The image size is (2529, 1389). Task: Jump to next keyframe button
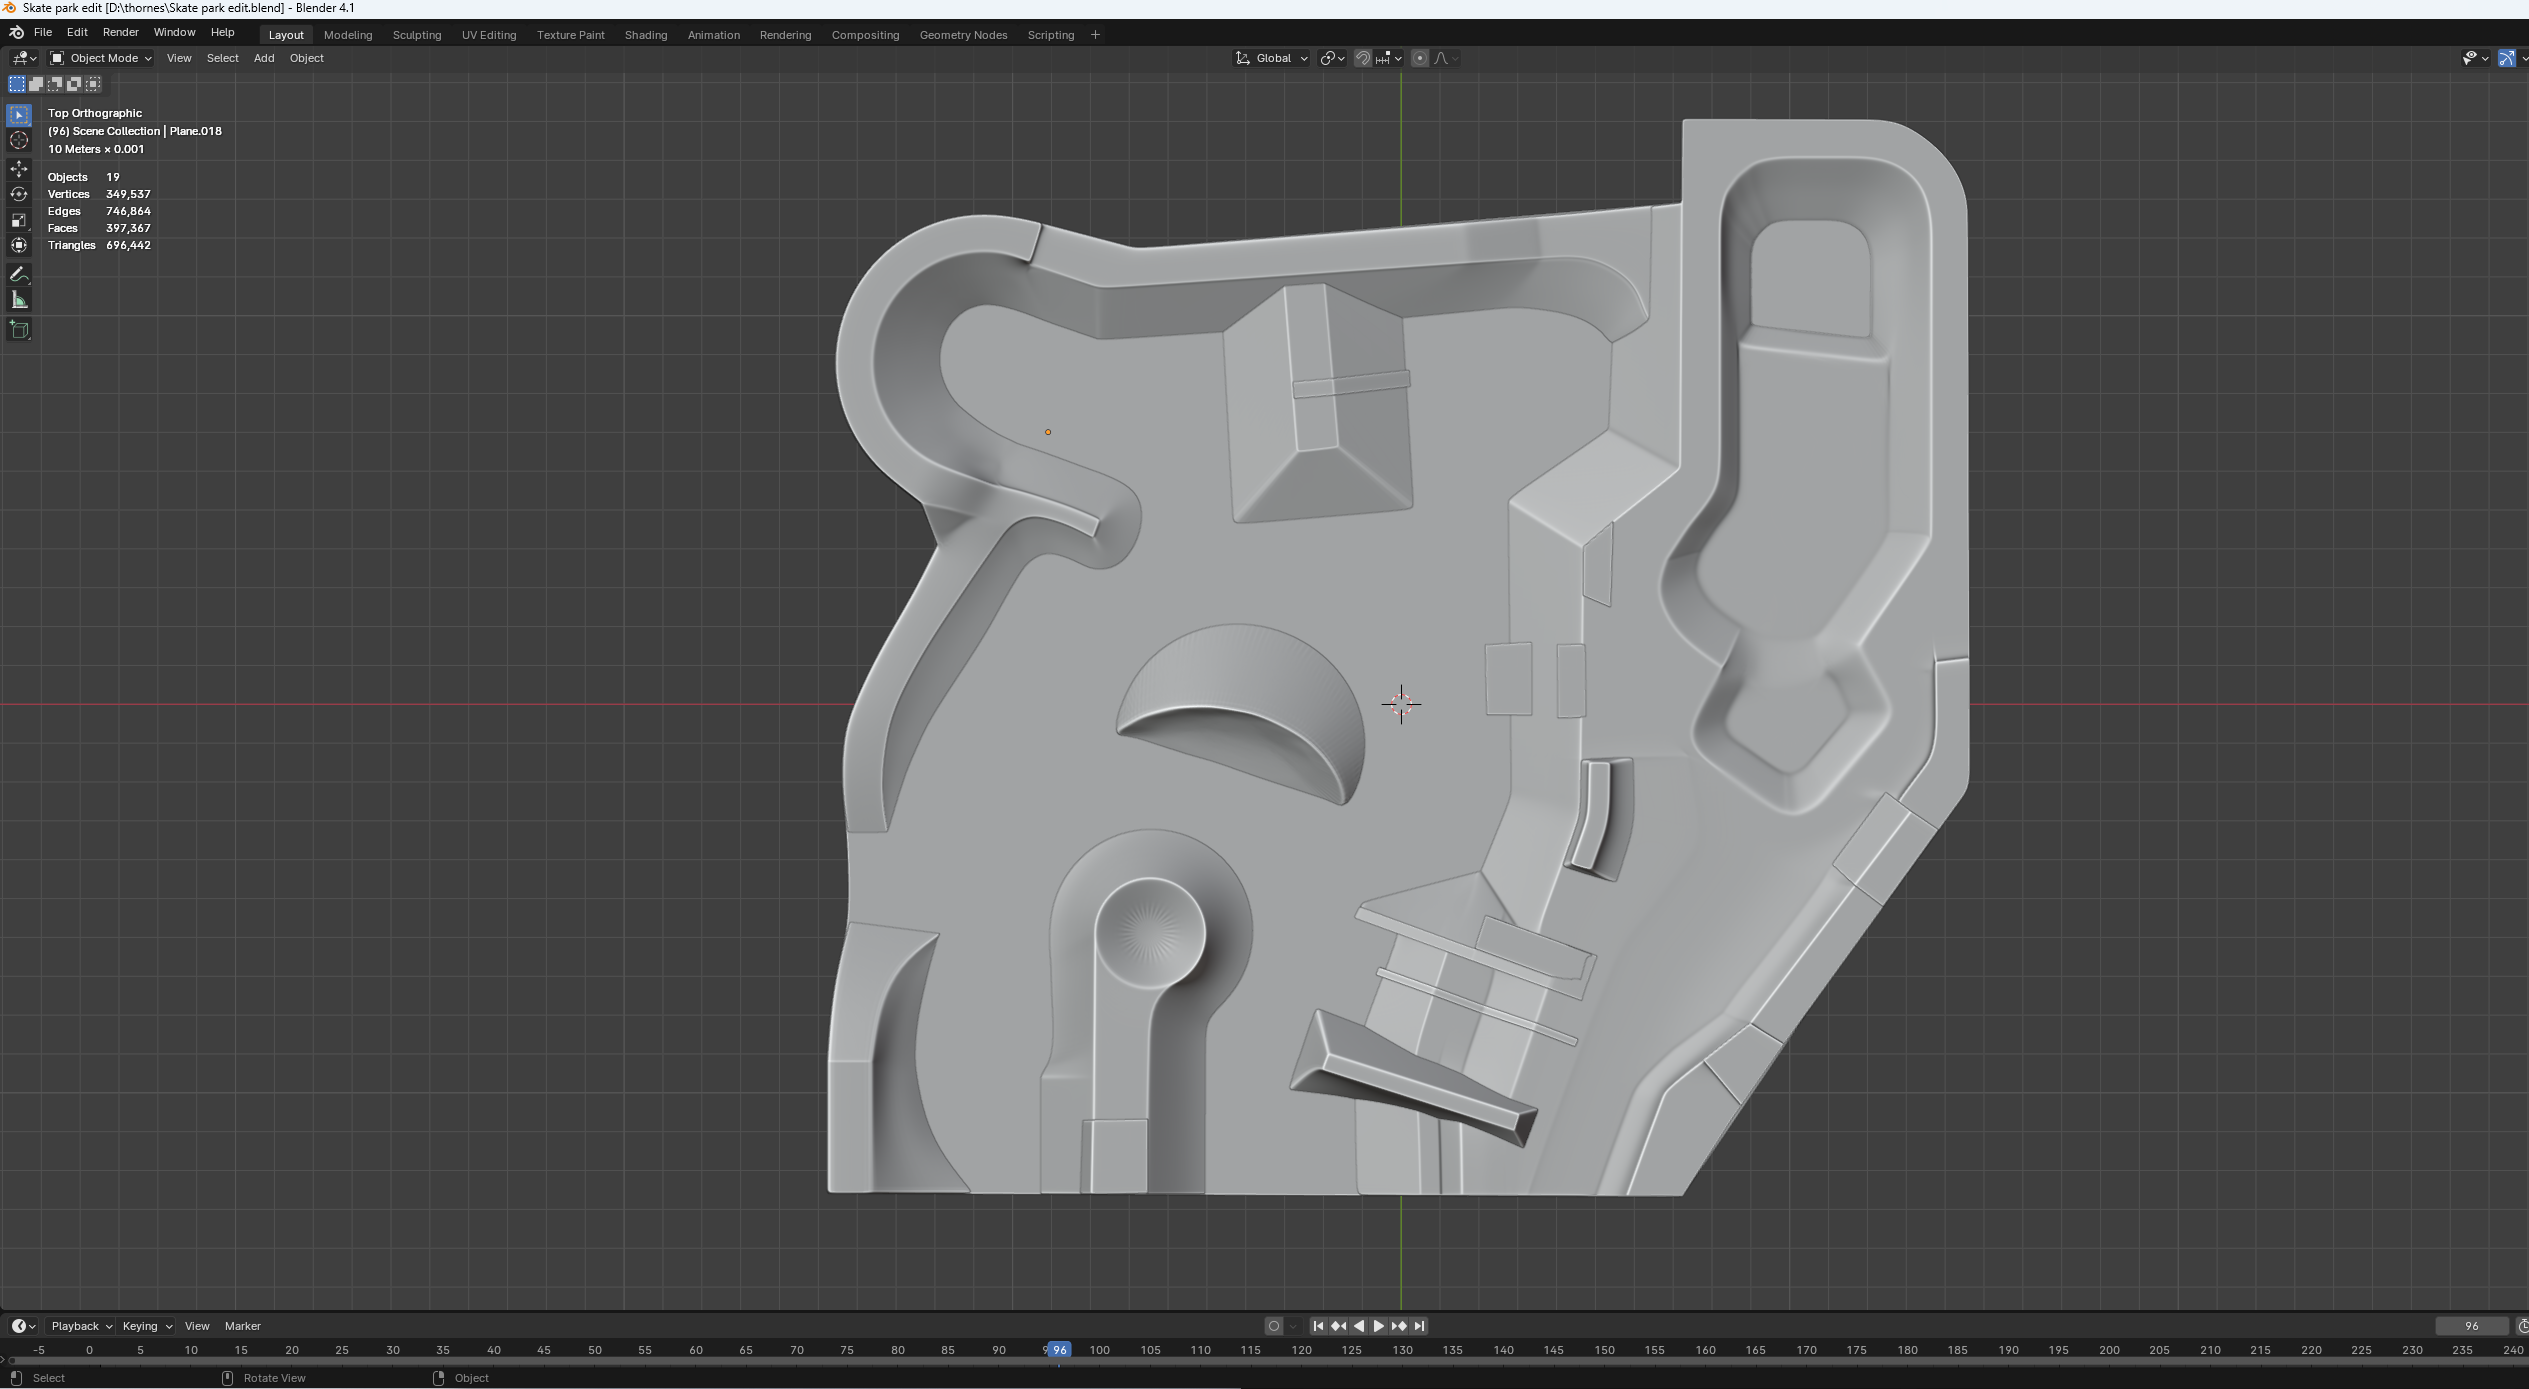(1399, 1326)
